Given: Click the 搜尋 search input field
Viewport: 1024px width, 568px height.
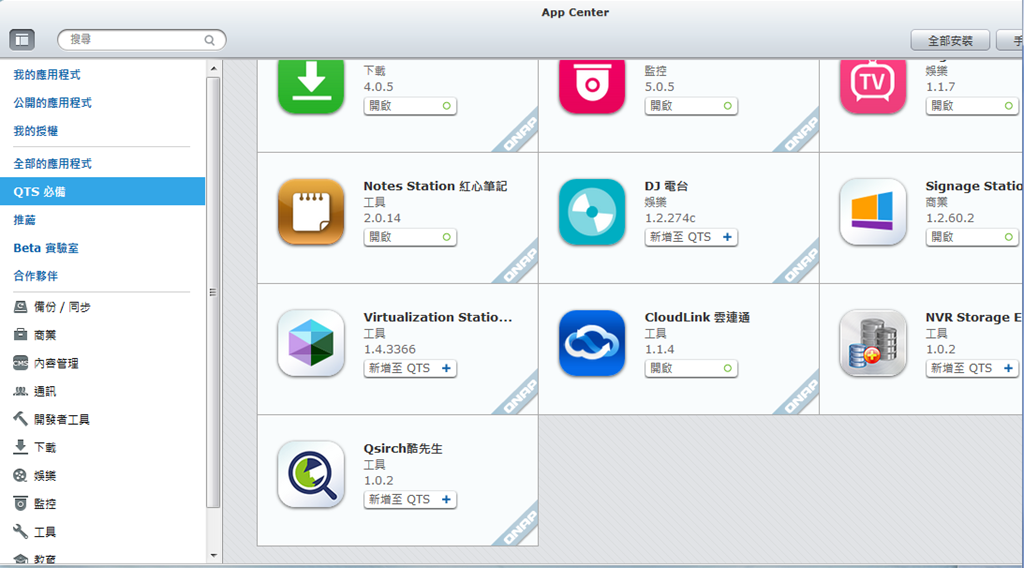Looking at the screenshot, I should (142, 40).
